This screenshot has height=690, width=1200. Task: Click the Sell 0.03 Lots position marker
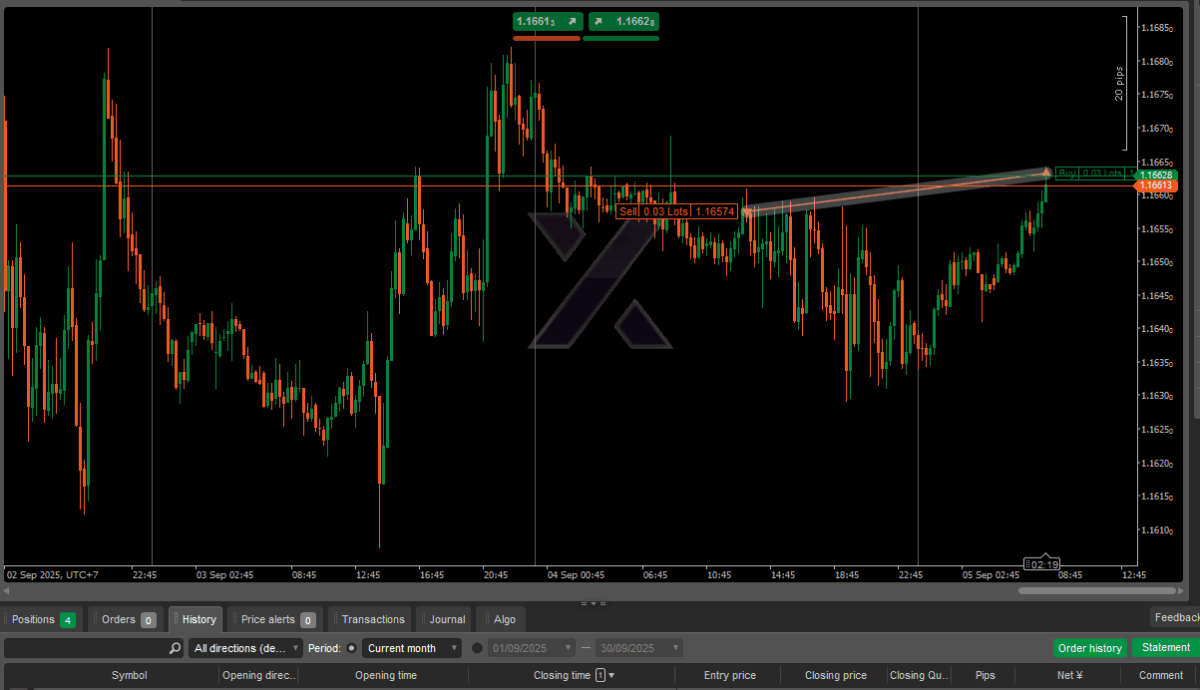(x=676, y=211)
